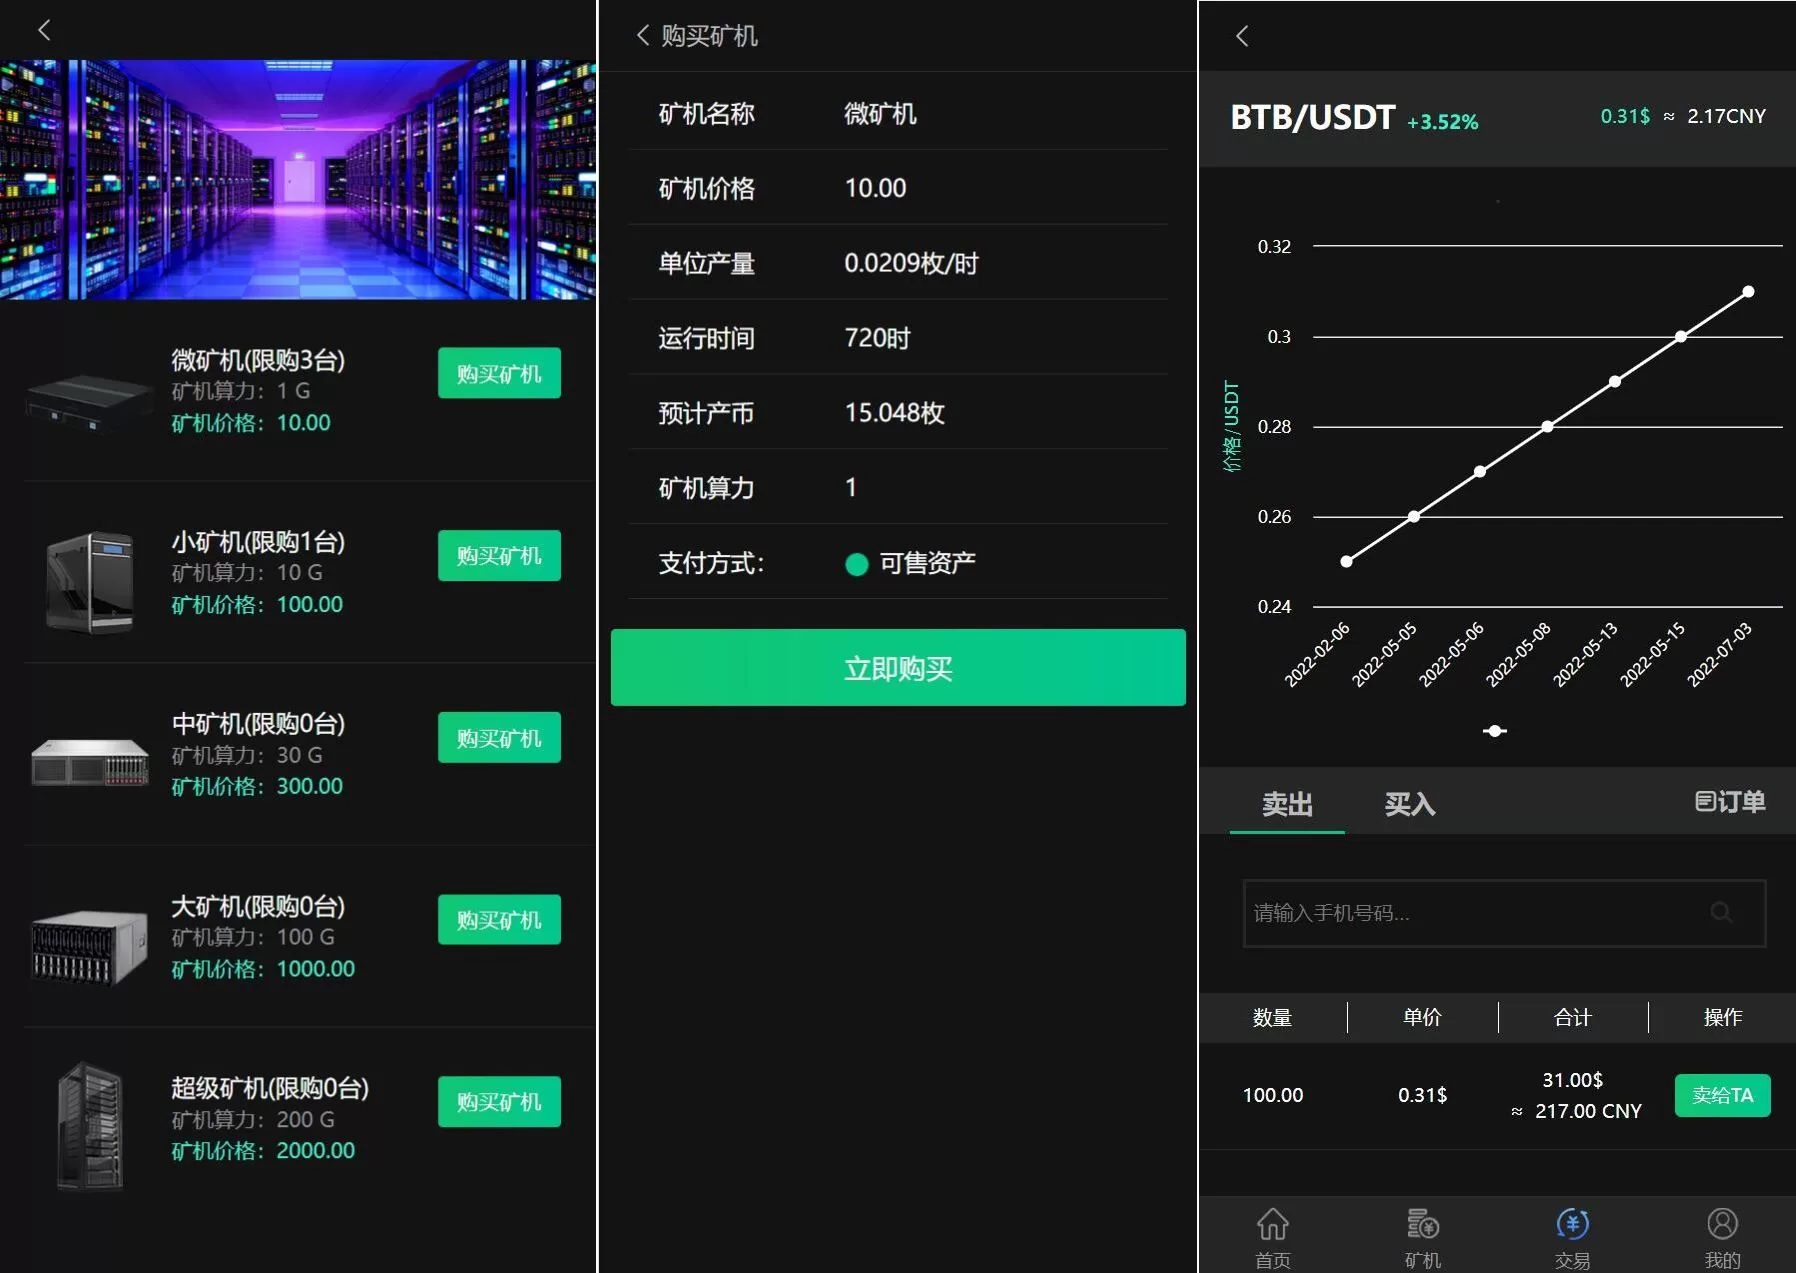
Task: Buy the 大矿机 with 购买矿机 button
Action: (x=499, y=920)
